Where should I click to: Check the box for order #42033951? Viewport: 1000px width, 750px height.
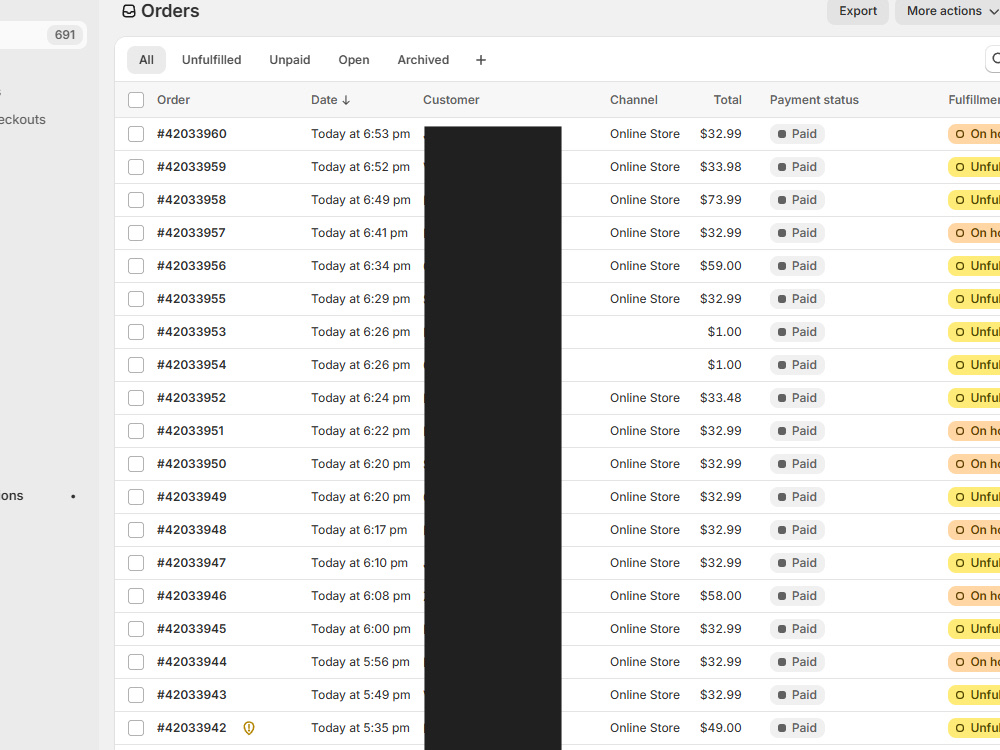136,431
